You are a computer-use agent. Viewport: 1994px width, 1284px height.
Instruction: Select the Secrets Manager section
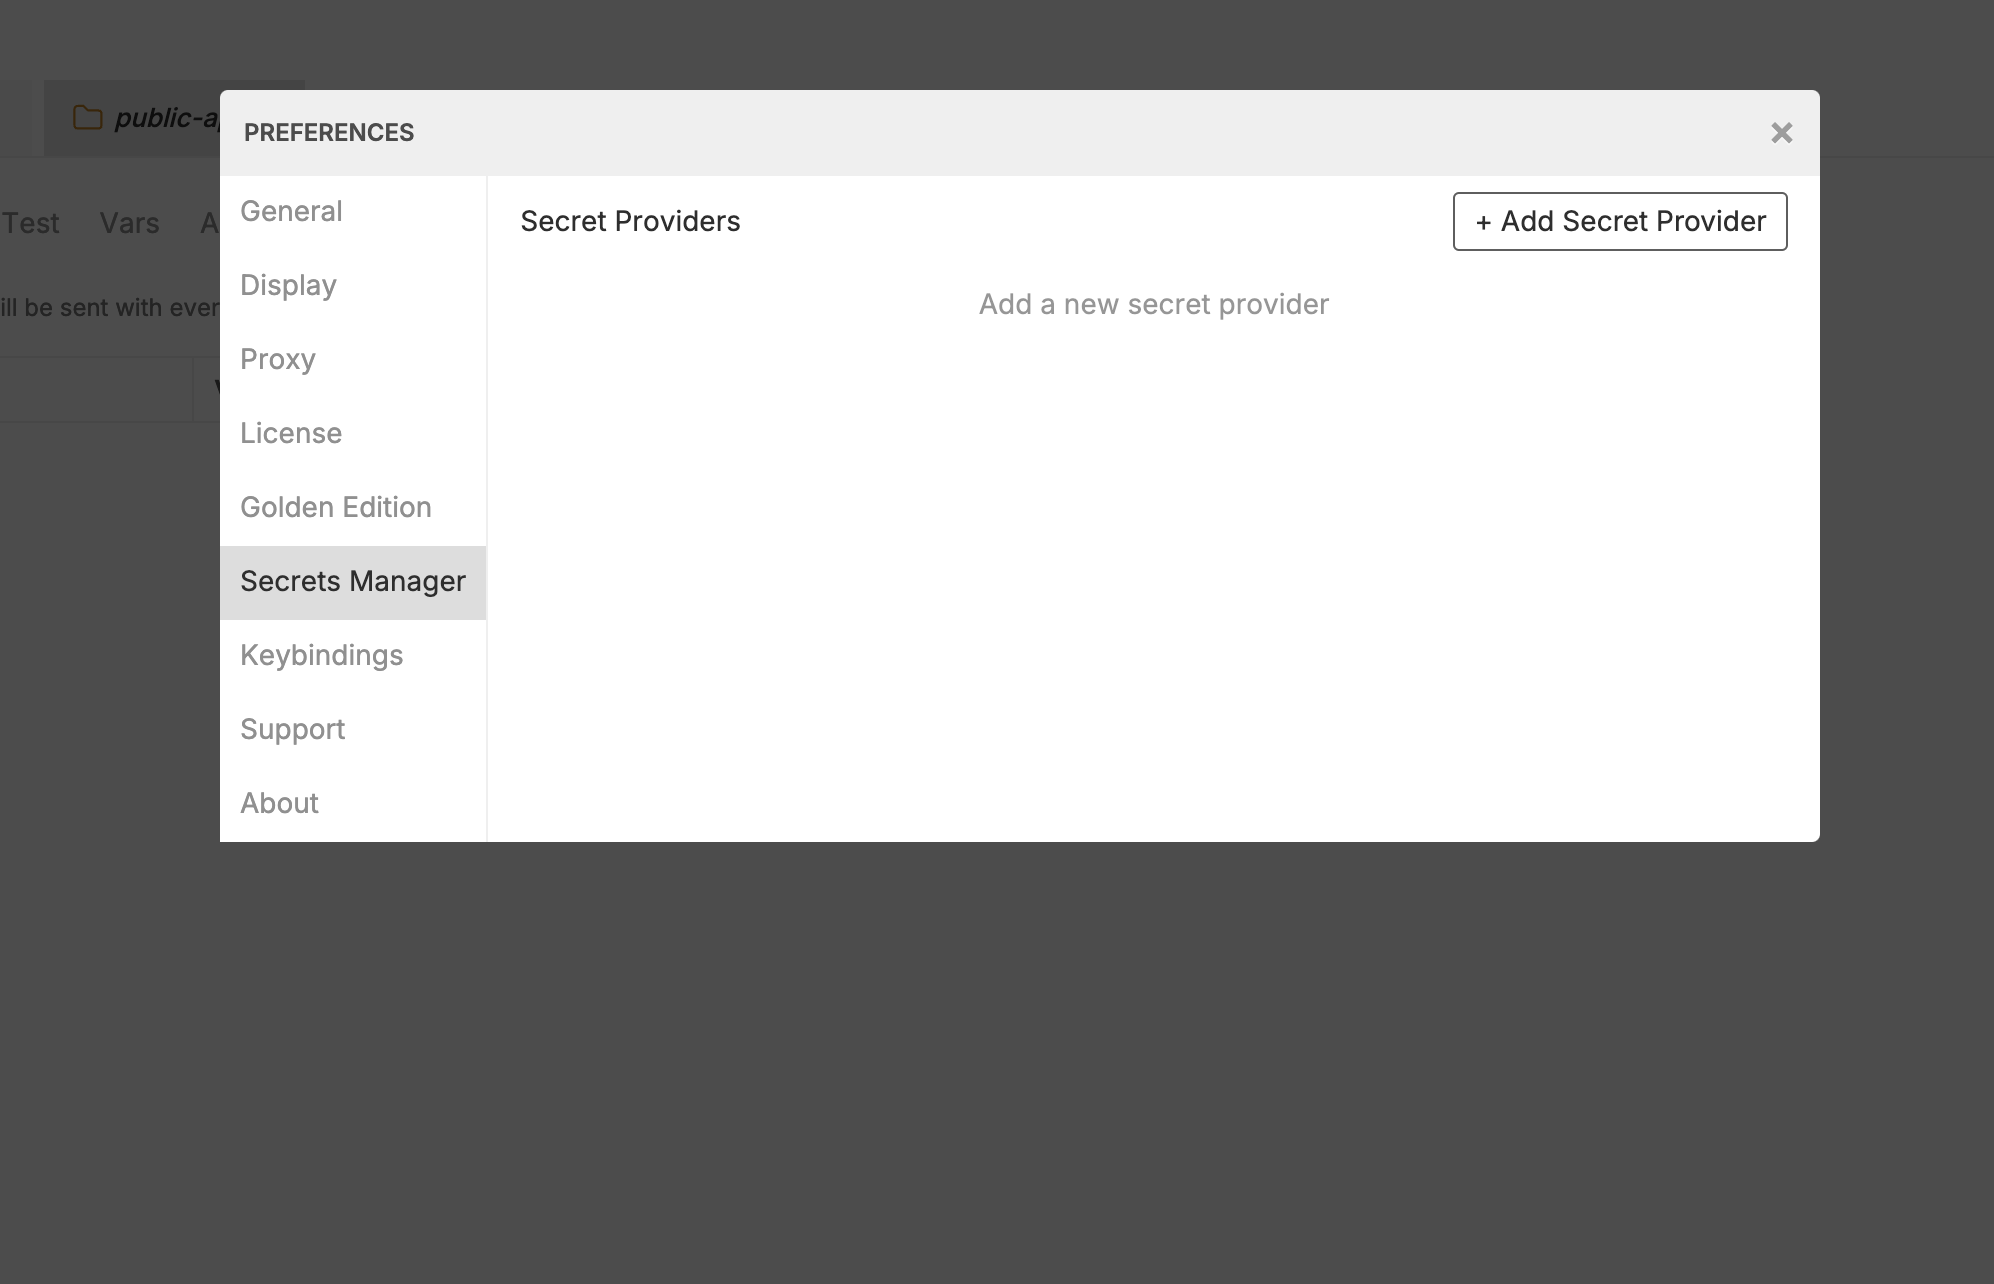352,581
